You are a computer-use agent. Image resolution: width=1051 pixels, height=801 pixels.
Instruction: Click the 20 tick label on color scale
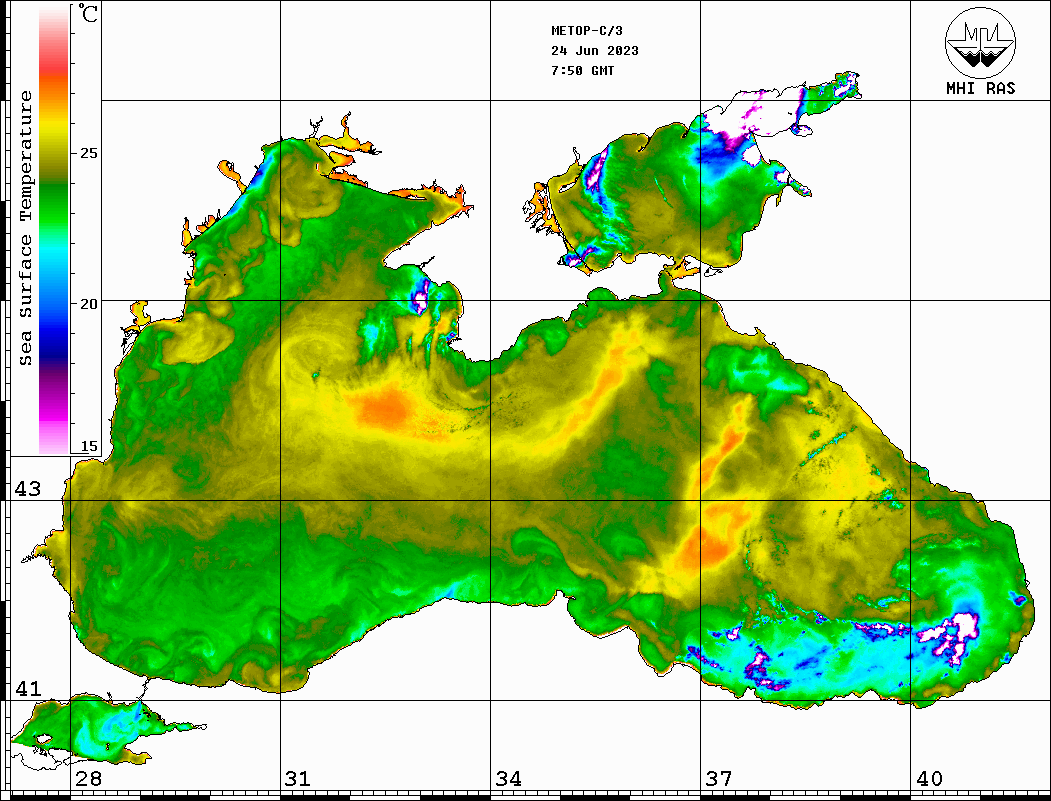coord(88,304)
